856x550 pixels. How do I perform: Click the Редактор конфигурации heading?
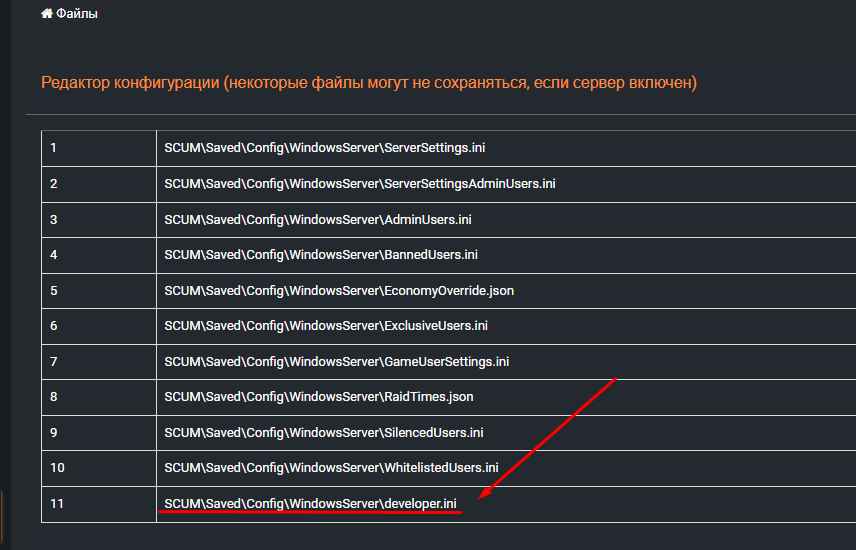click(x=368, y=82)
